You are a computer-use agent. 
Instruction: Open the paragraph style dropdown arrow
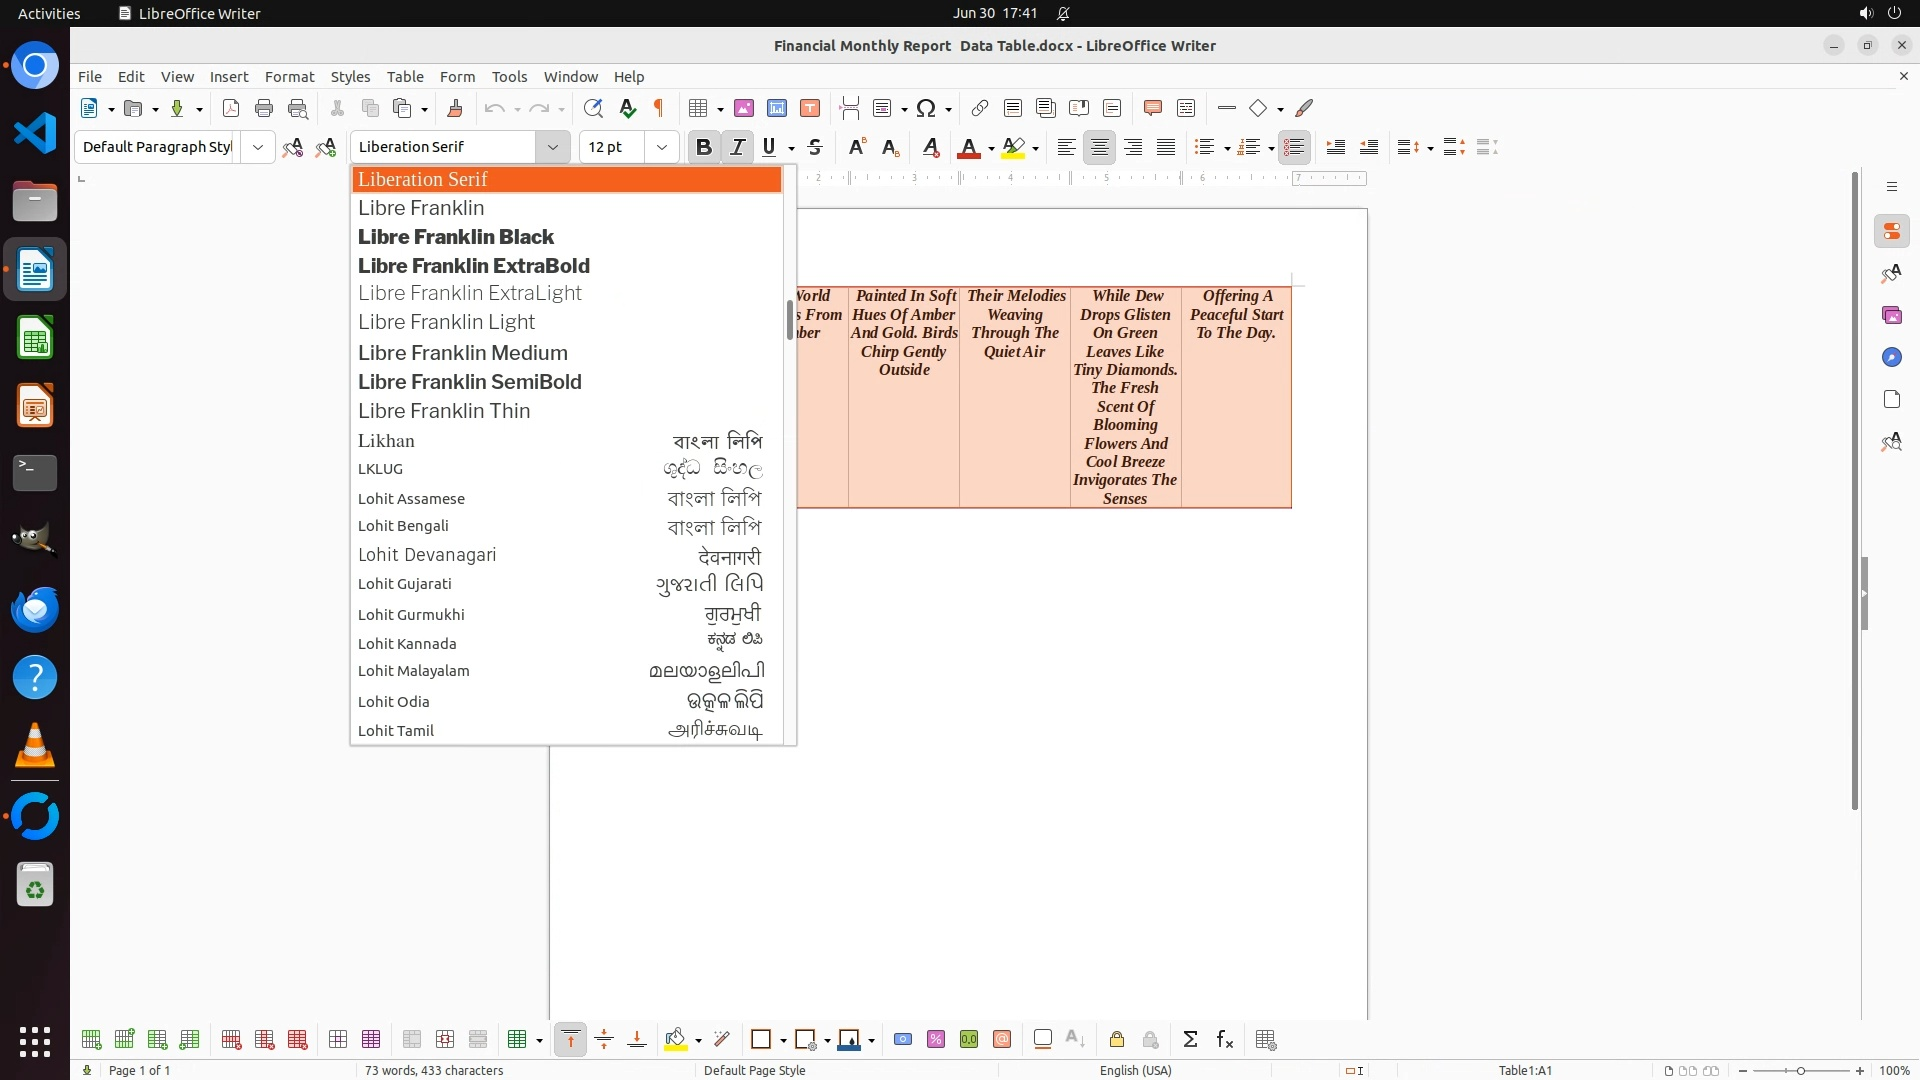pyautogui.click(x=258, y=147)
